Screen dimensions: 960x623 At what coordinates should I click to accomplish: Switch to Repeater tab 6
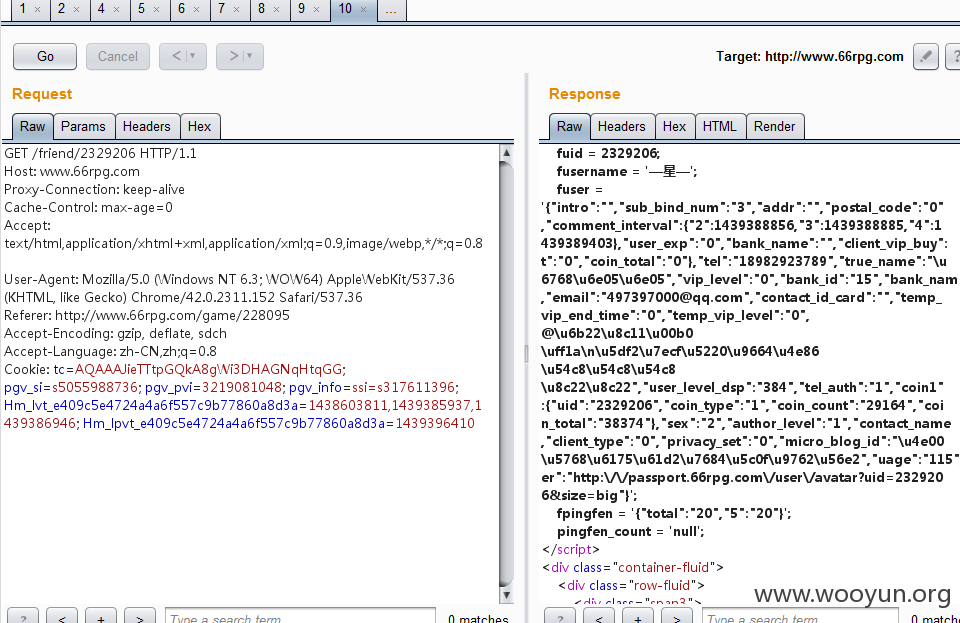pos(181,9)
